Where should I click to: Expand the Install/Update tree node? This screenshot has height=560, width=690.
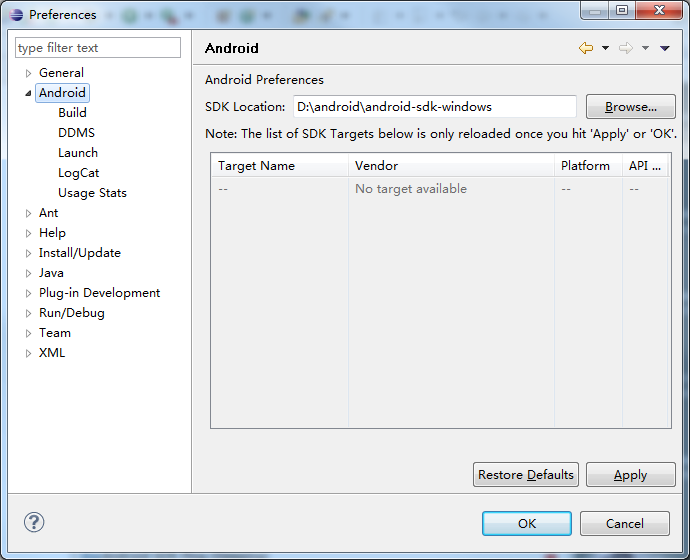click(x=29, y=253)
